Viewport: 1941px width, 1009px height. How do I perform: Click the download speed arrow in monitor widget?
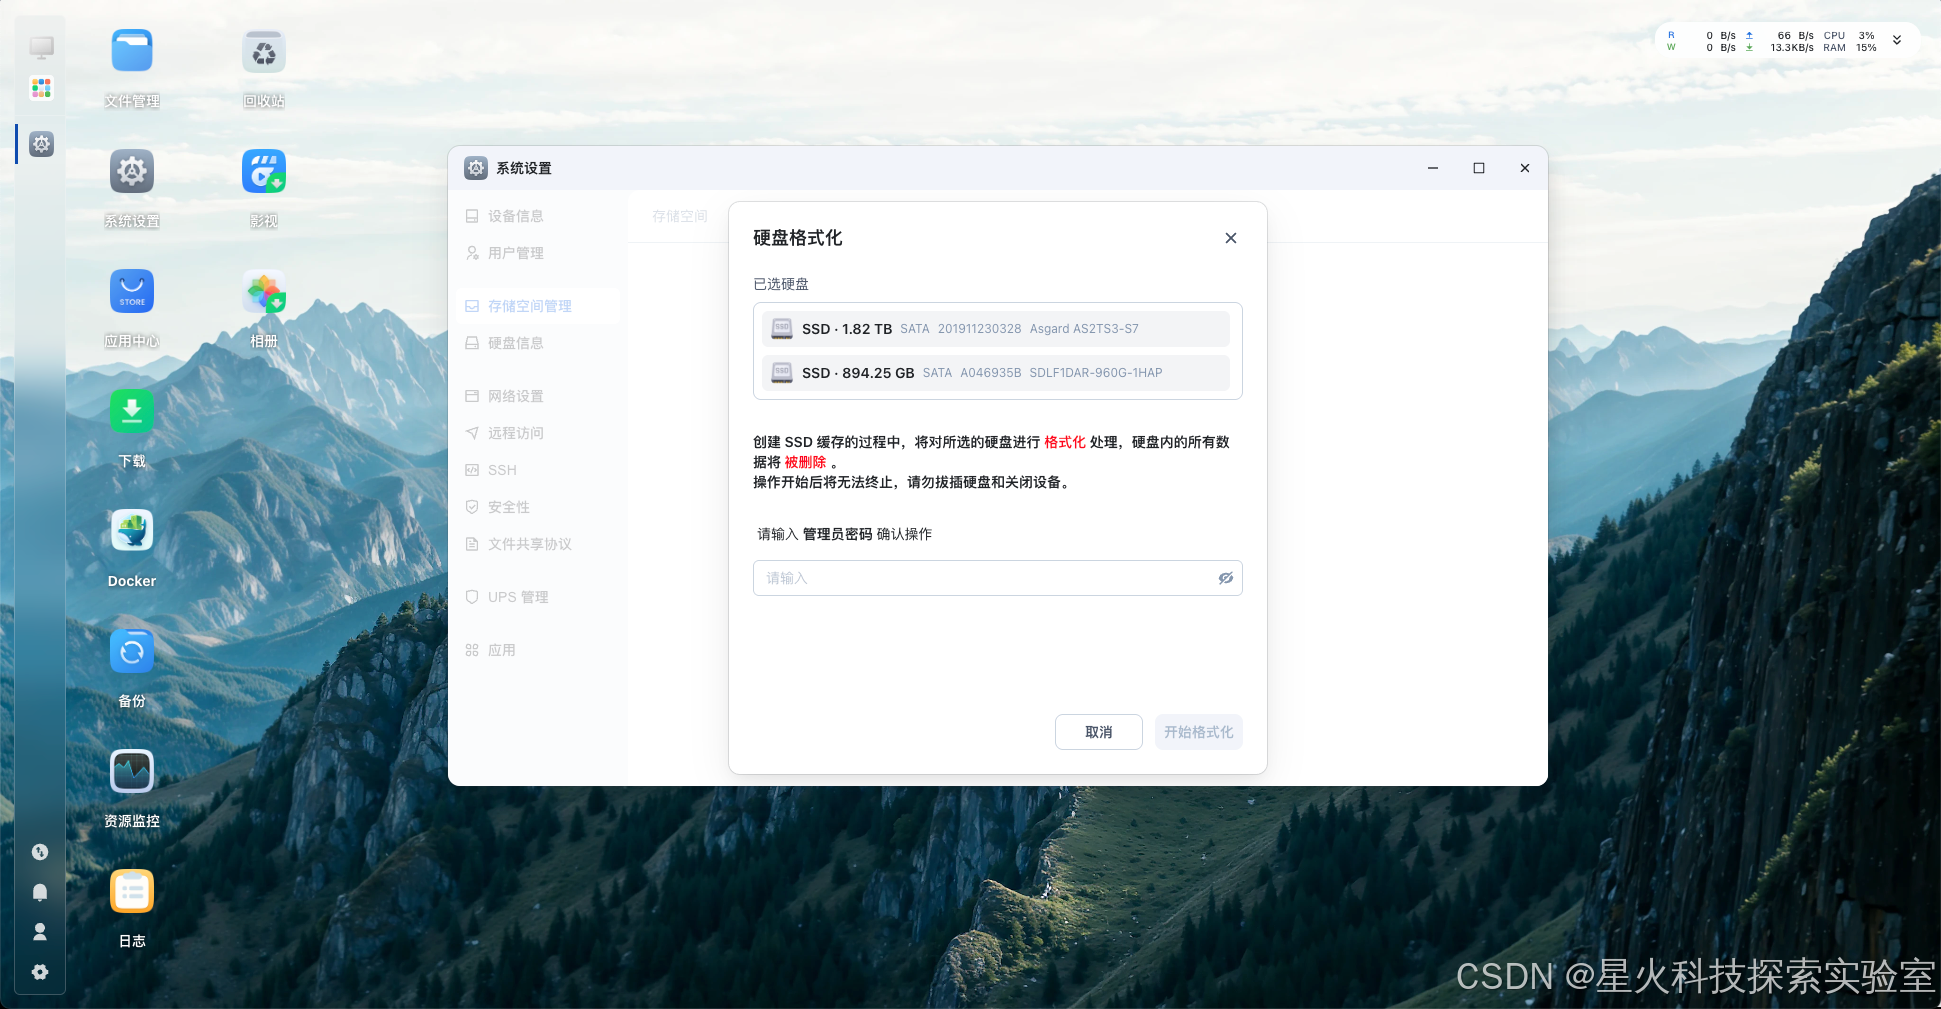[1749, 47]
